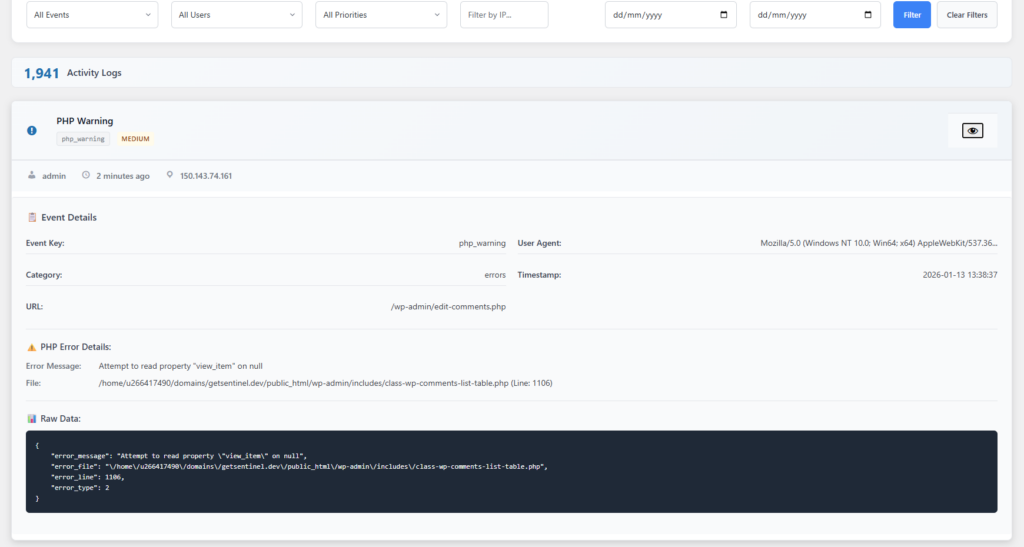Click the blue alert icon beside PHP Warning
1024x547 pixels.
[32, 130]
